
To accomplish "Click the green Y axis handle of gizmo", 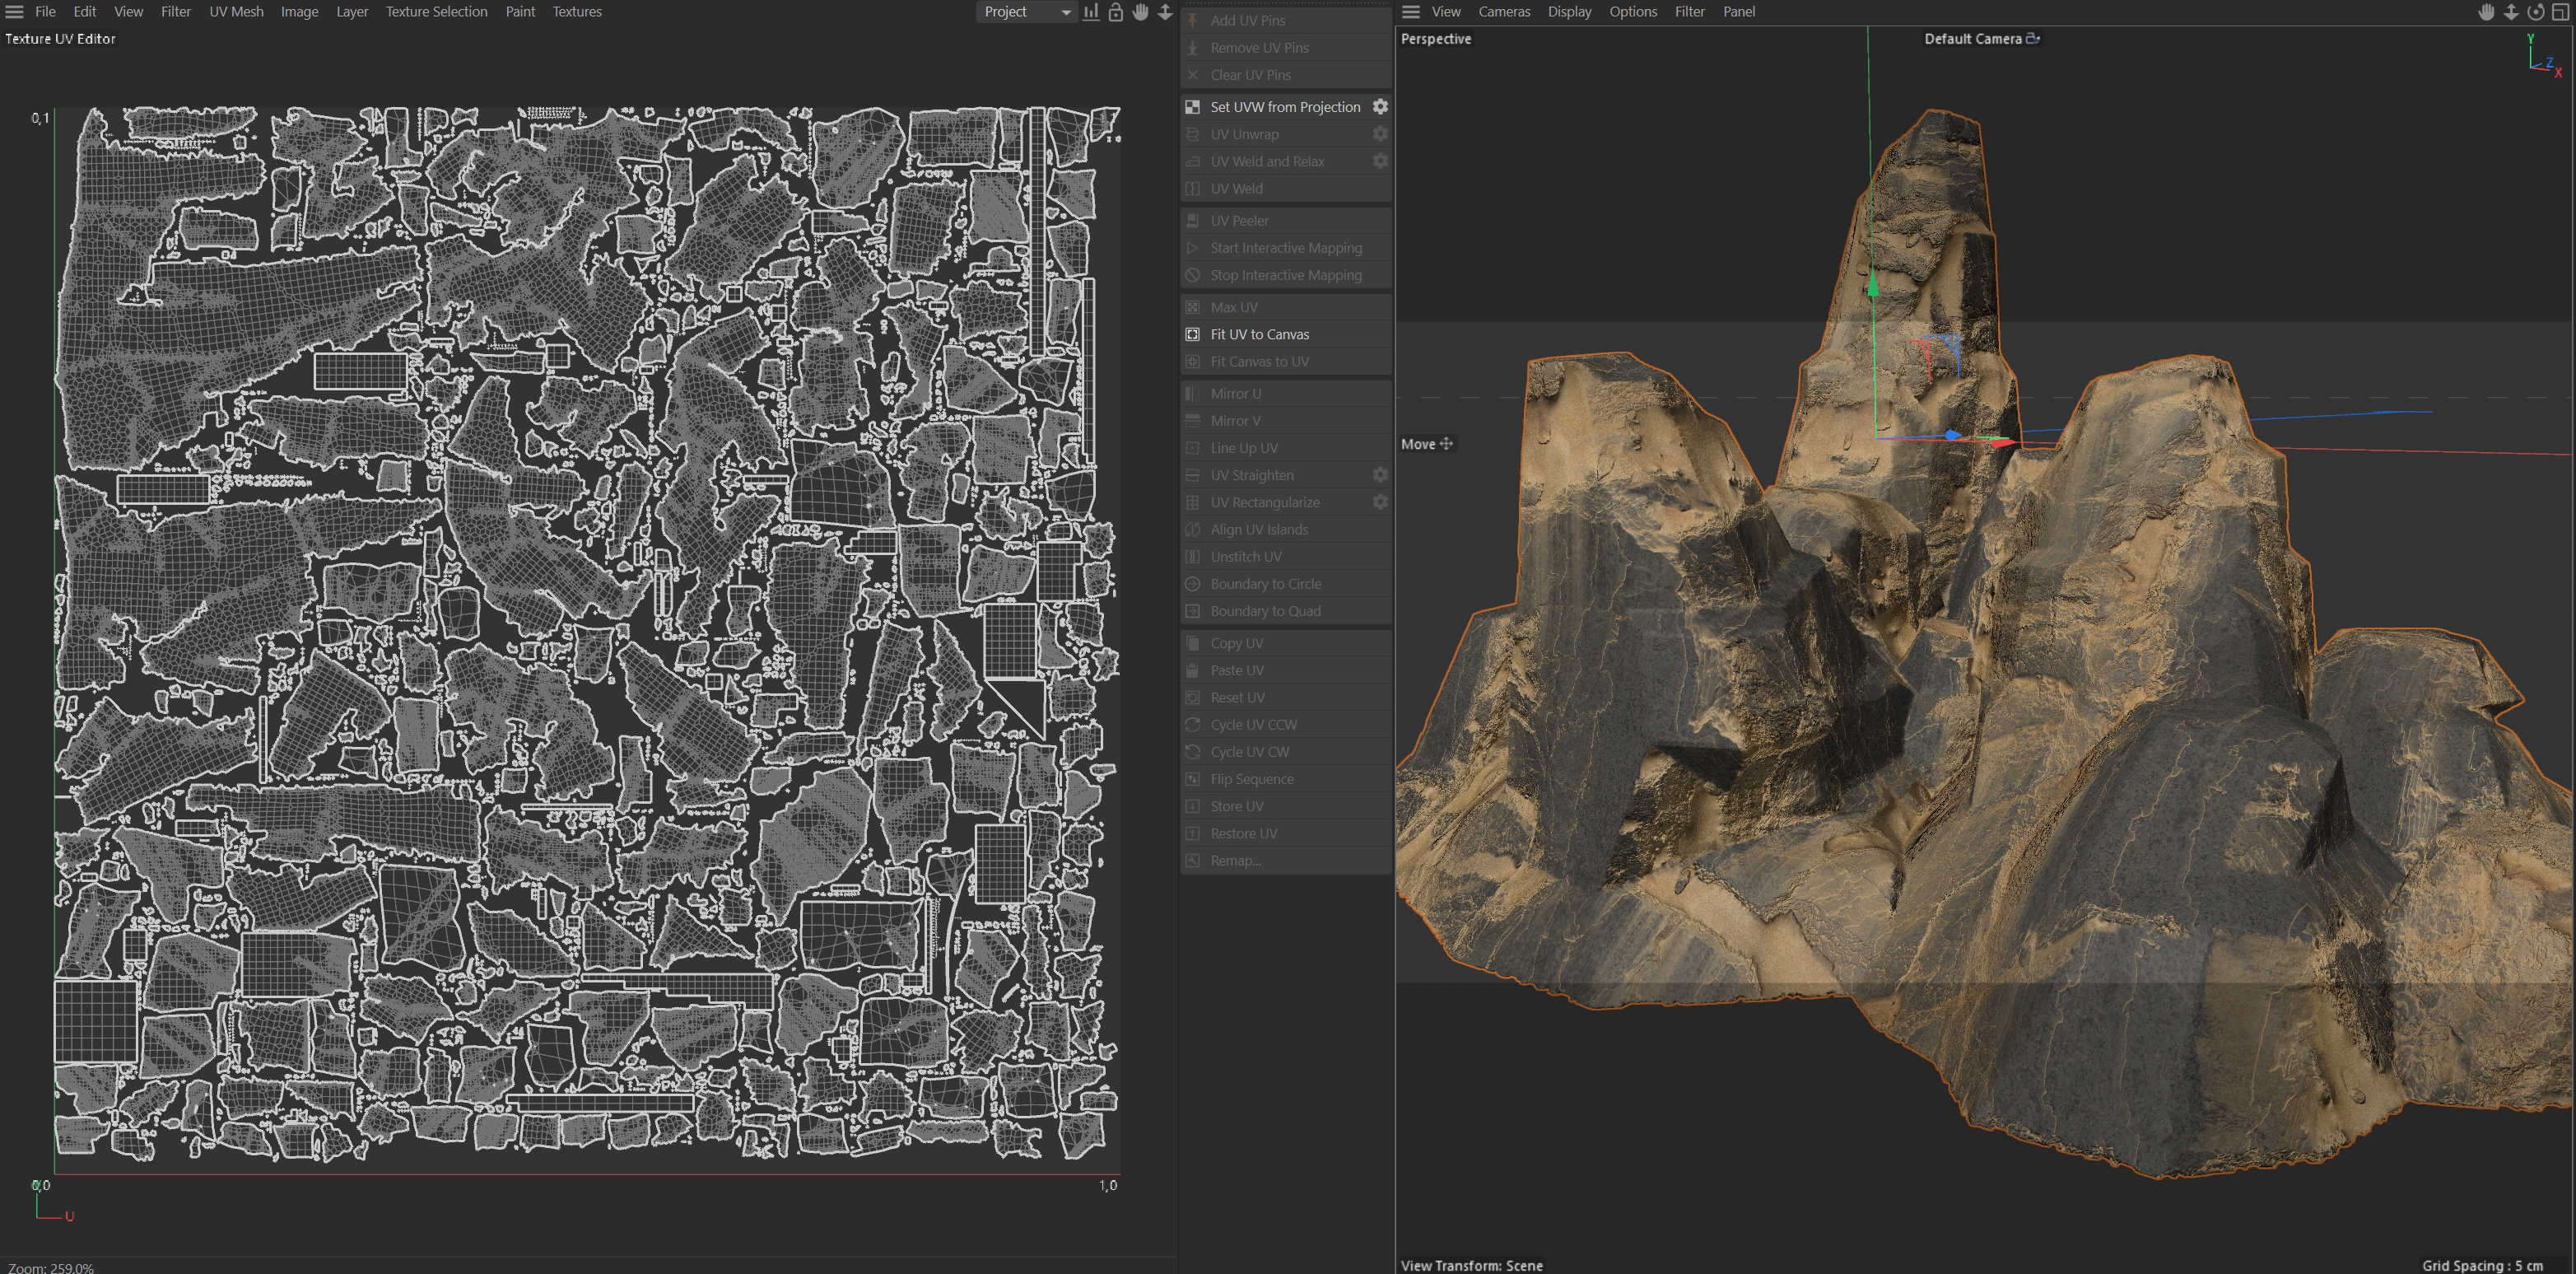I will pyautogui.click(x=1872, y=288).
